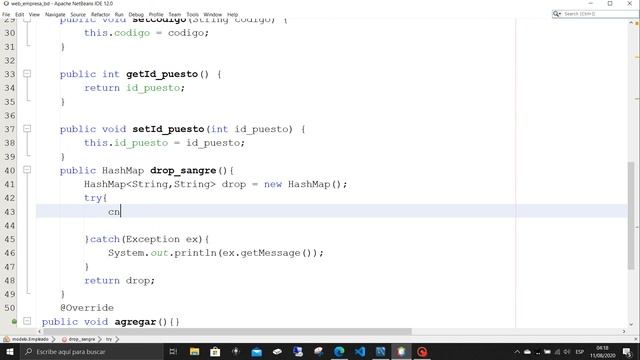
Task: Click the volume icon in system tray
Action: [567, 352]
